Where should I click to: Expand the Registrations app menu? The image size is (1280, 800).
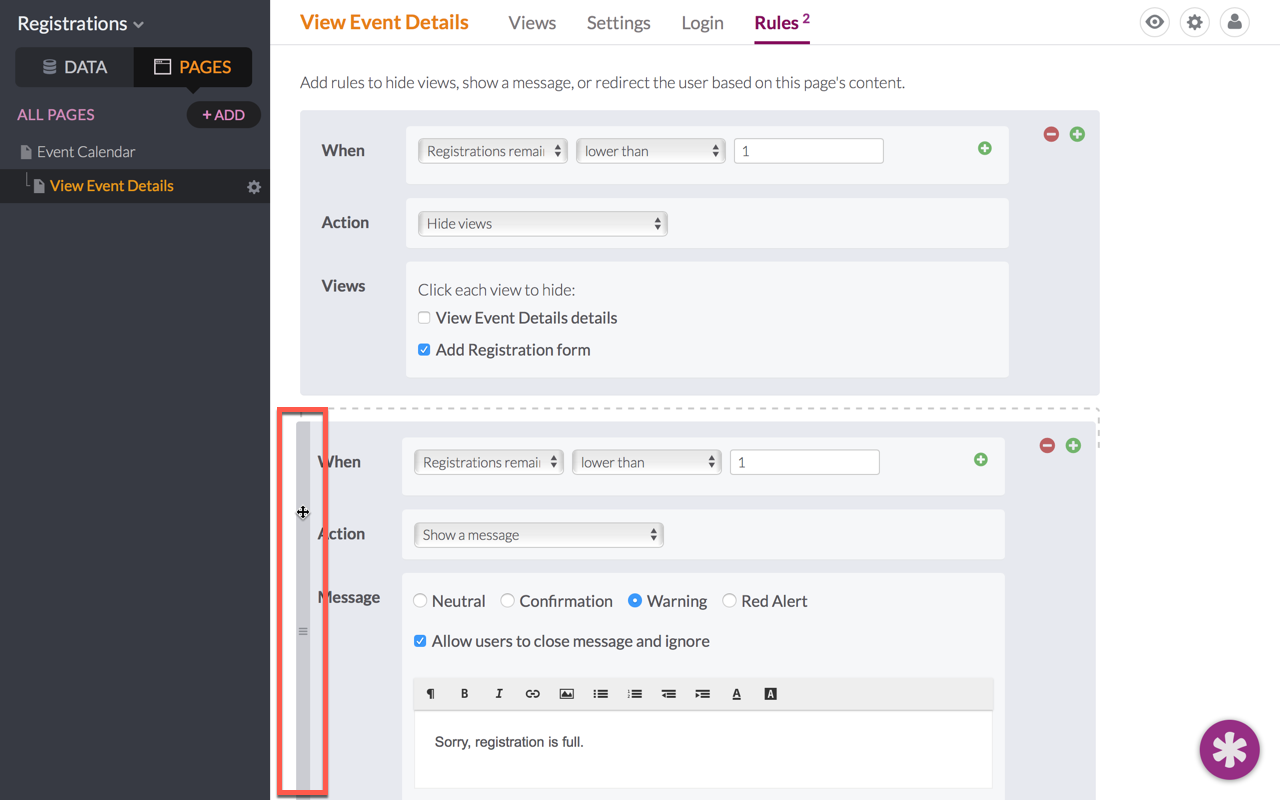click(x=81, y=23)
